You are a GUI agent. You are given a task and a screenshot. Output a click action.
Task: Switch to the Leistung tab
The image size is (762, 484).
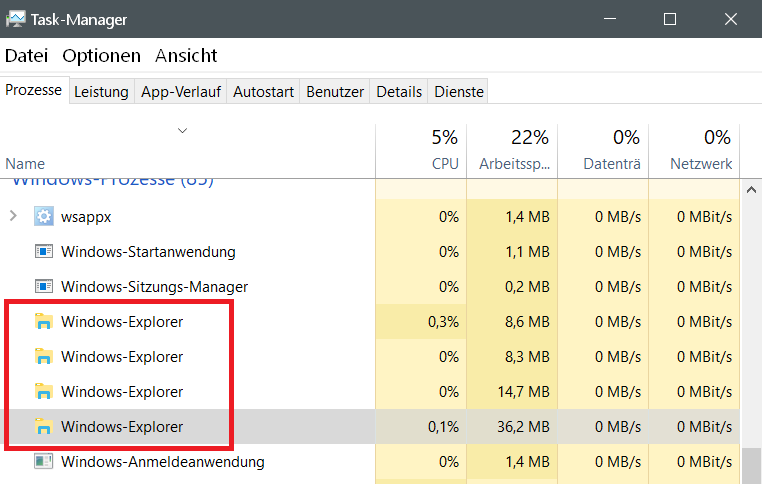101,92
